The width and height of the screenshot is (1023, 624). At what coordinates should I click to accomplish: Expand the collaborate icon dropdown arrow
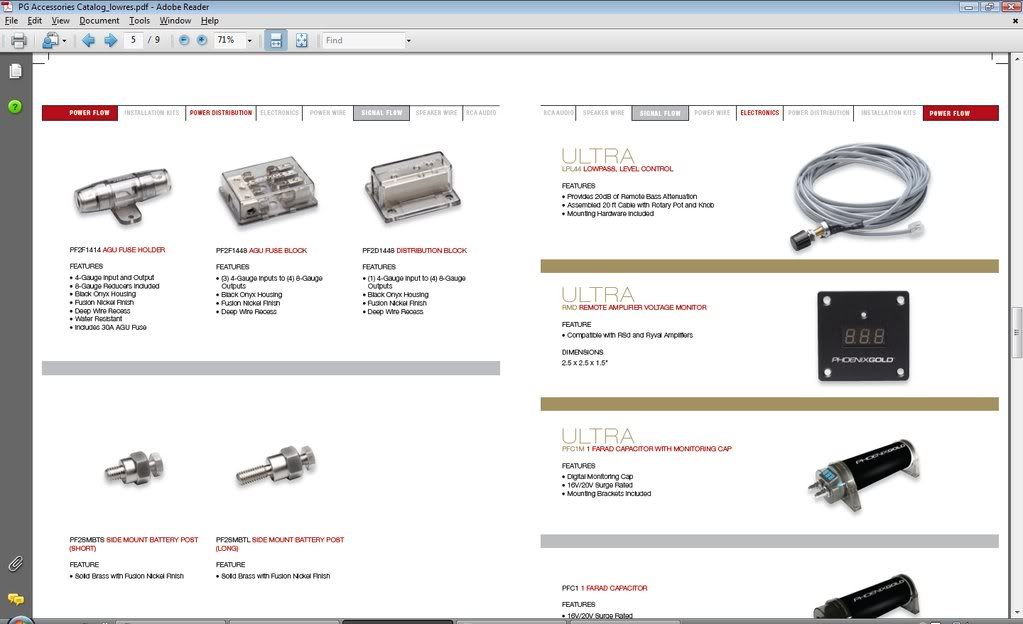pyautogui.click(x=64, y=41)
